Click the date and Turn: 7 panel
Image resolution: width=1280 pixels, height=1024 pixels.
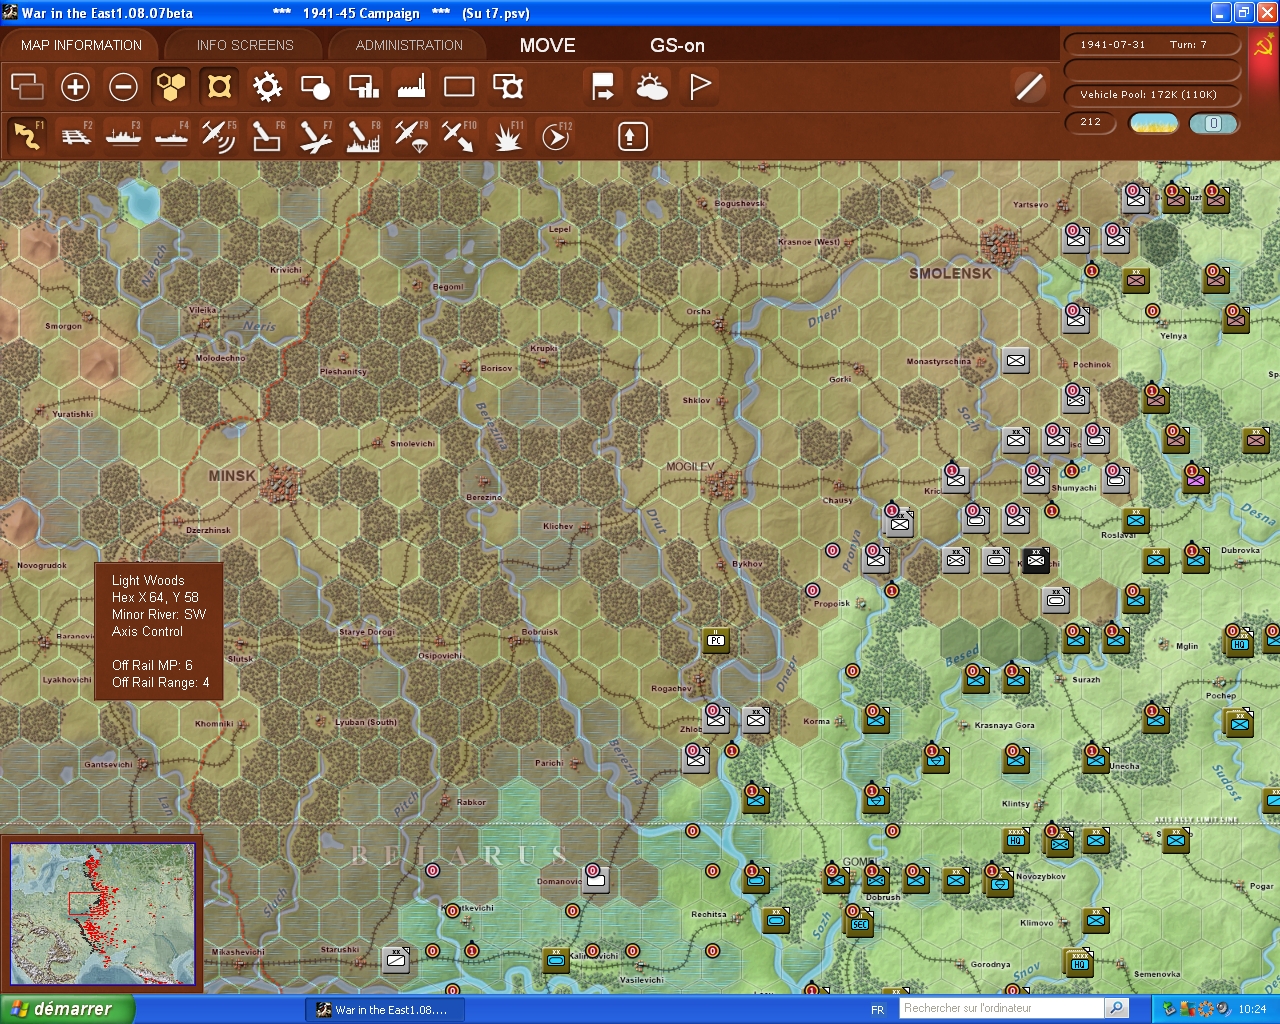[x=1153, y=45]
